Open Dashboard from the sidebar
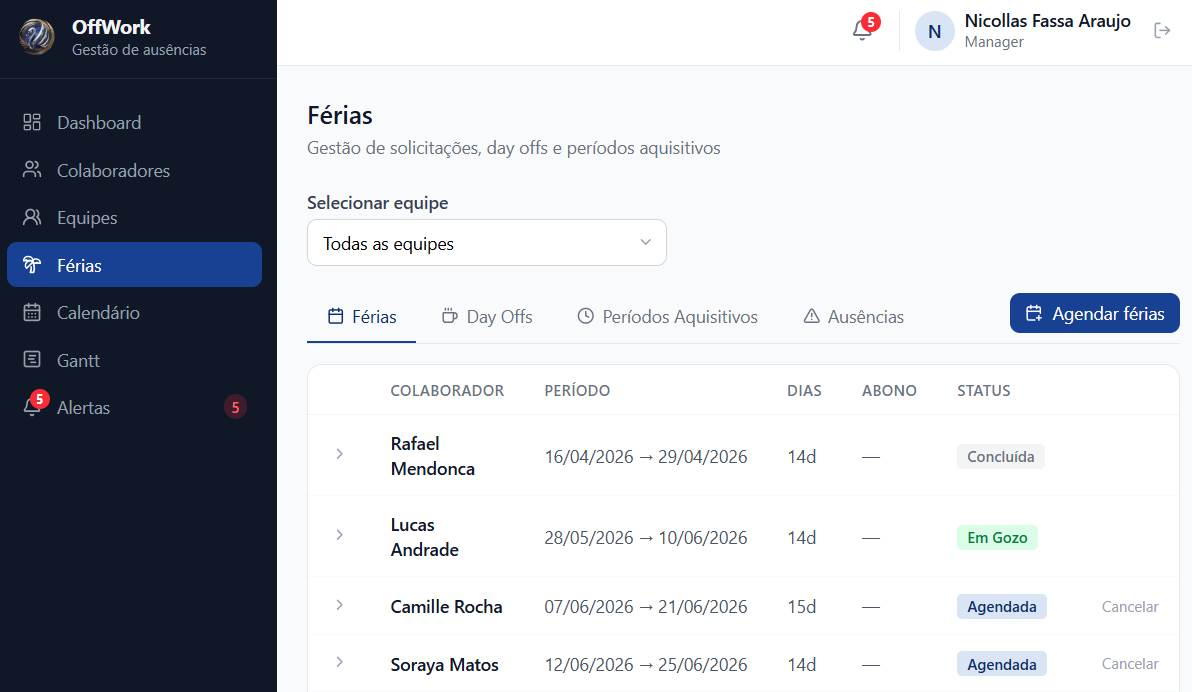 (x=135, y=122)
